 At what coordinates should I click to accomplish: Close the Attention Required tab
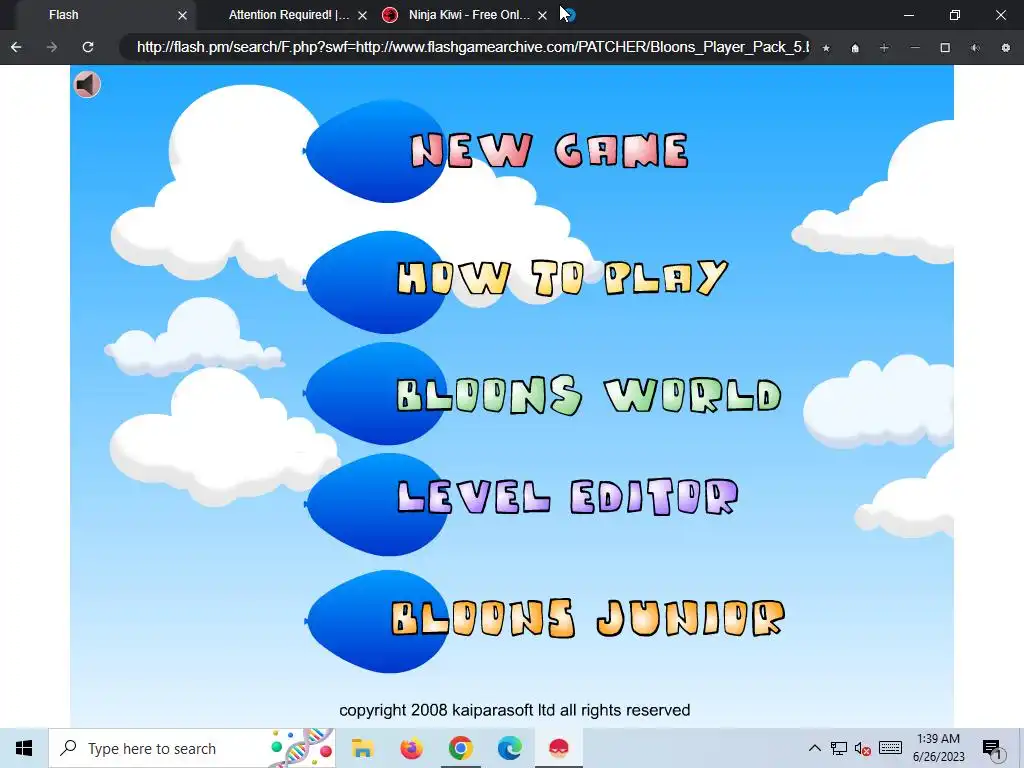tap(362, 15)
